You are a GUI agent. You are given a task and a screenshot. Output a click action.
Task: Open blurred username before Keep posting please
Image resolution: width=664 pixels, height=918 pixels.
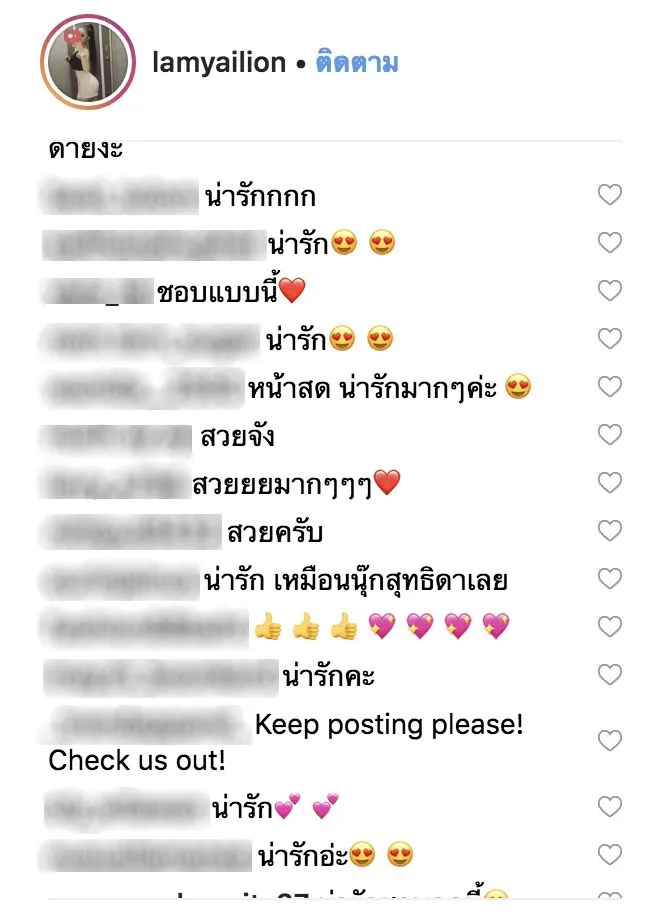click(x=146, y=725)
